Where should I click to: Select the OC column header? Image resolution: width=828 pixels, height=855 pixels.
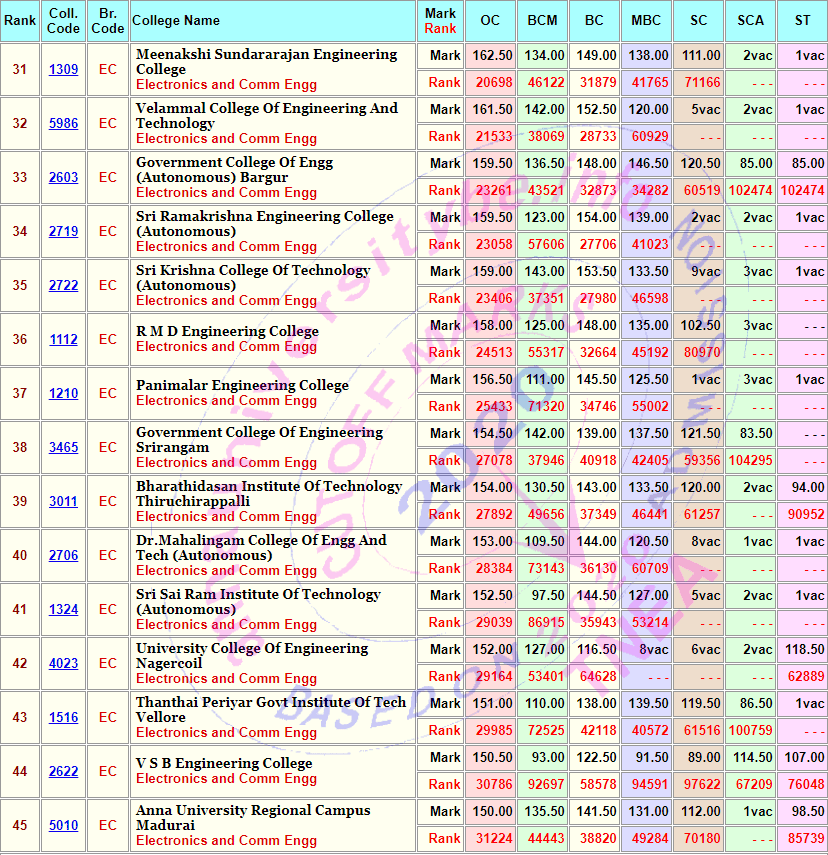[x=490, y=21]
